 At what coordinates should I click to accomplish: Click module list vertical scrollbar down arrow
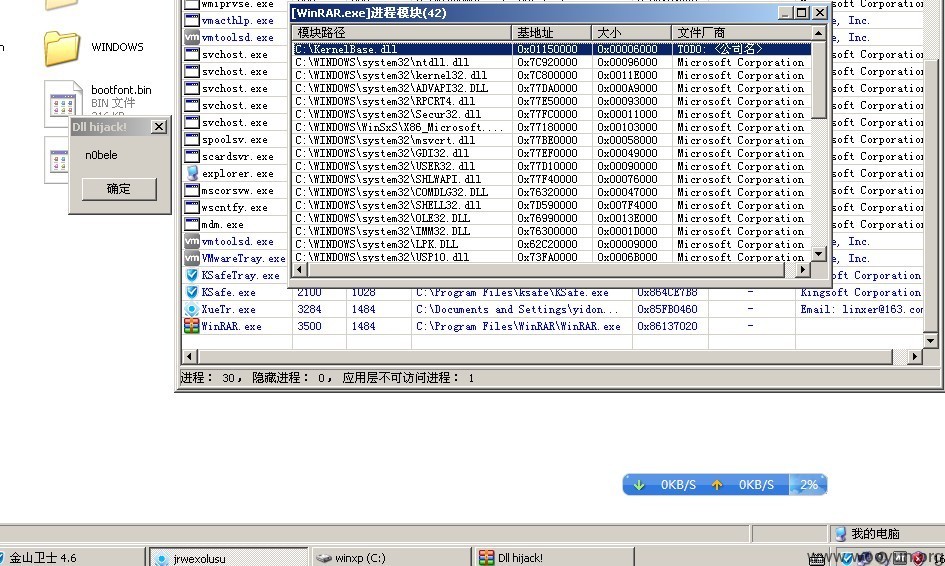[818, 254]
